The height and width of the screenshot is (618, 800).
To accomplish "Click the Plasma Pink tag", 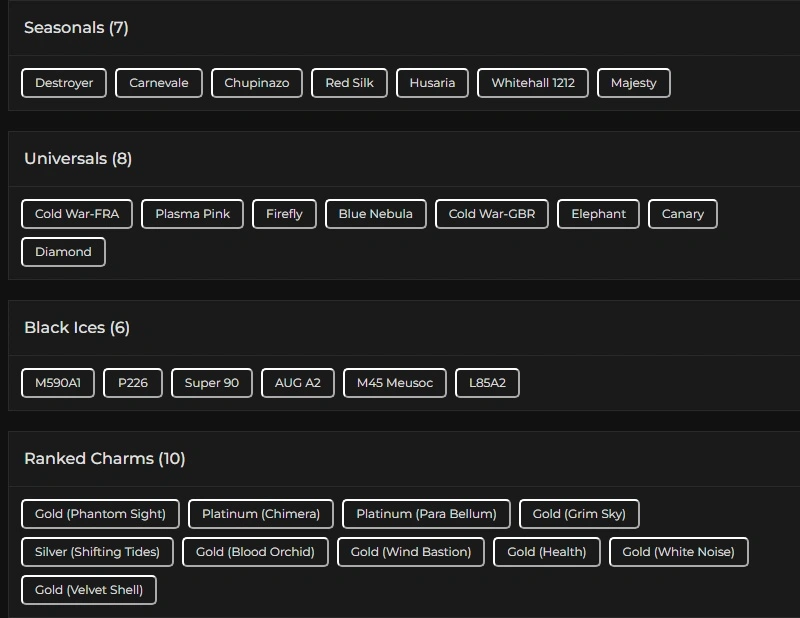I will pos(193,214).
